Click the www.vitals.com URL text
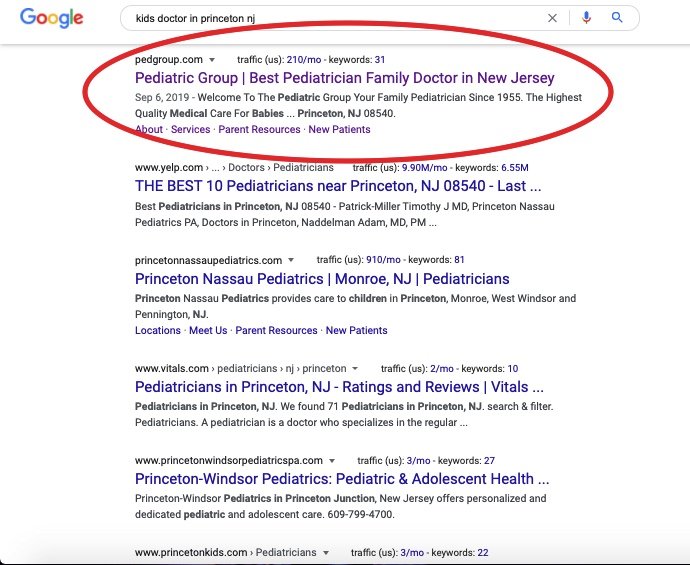 click(172, 368)
